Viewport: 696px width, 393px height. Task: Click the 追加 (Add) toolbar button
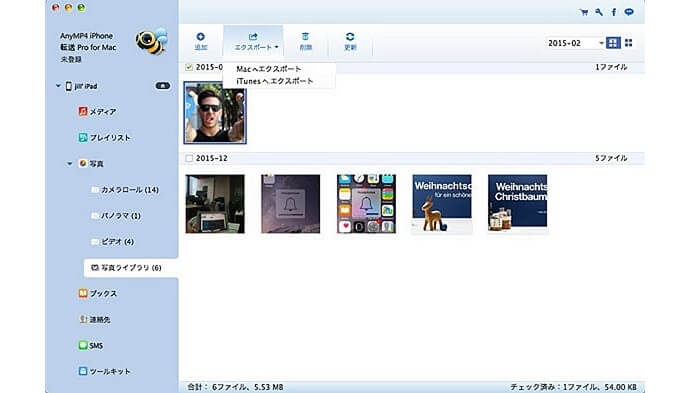(x=201, y=41)
